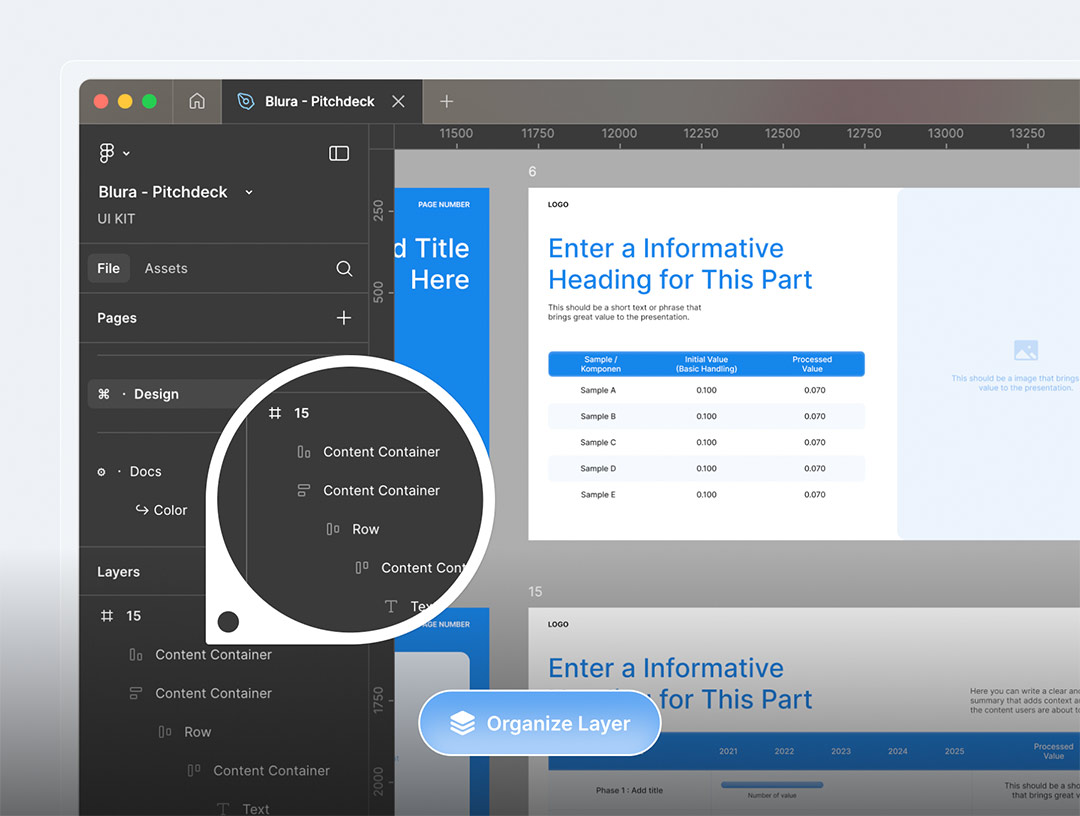
Task: Click the frame icon beside layer 15
Action: click(x=107, y=616)
